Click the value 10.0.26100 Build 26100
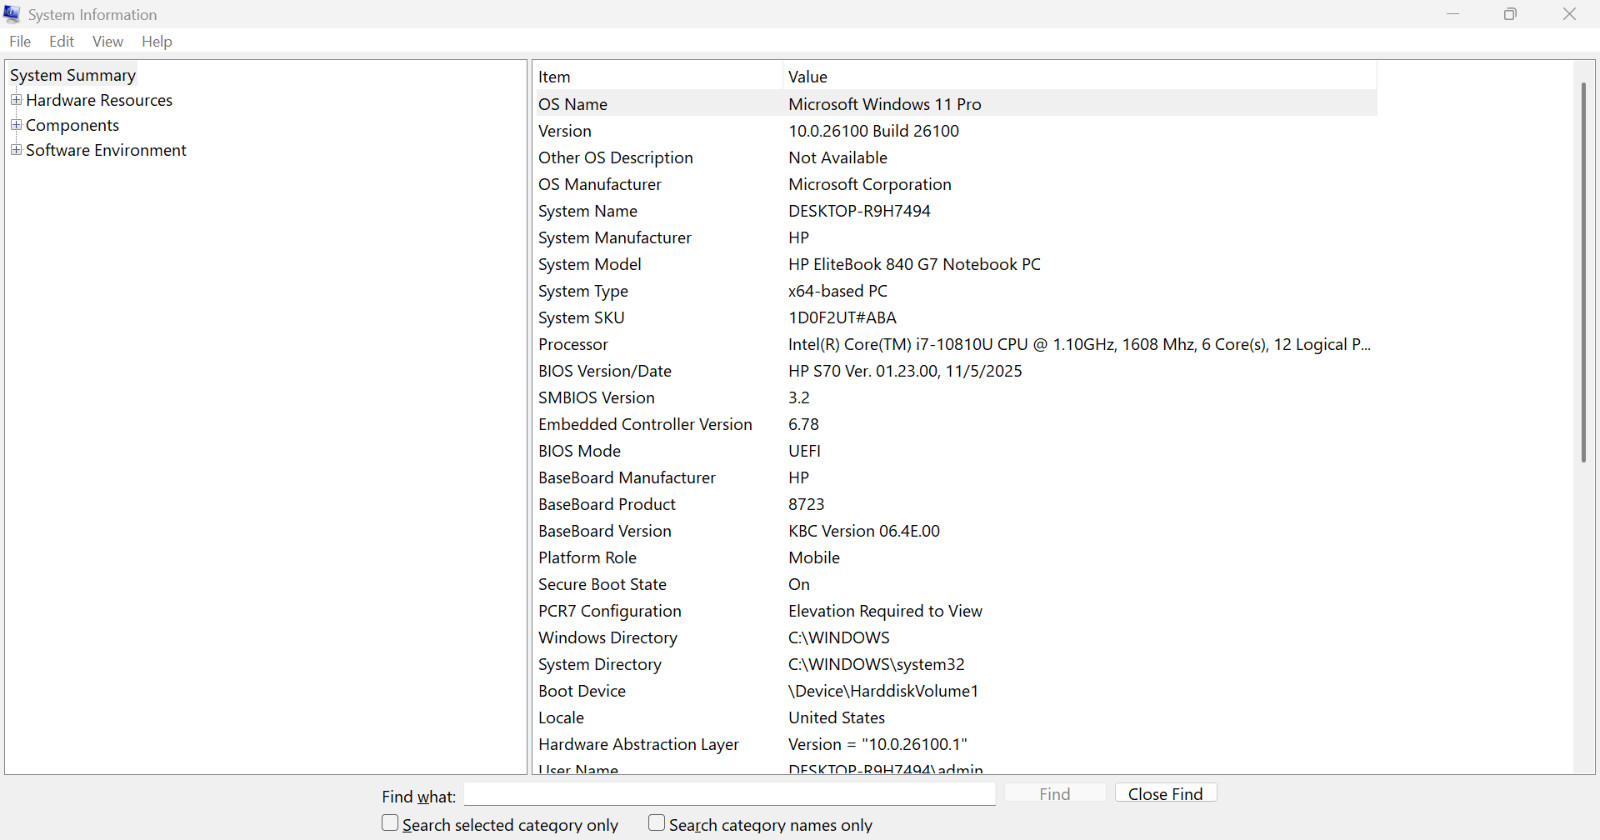 coord(874,131)
